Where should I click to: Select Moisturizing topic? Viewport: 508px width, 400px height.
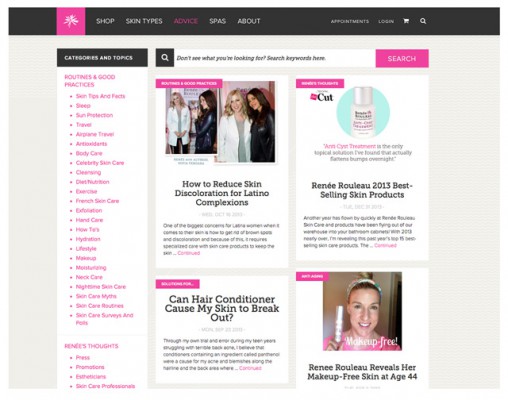pyautogui.click(x=91, y=268)
